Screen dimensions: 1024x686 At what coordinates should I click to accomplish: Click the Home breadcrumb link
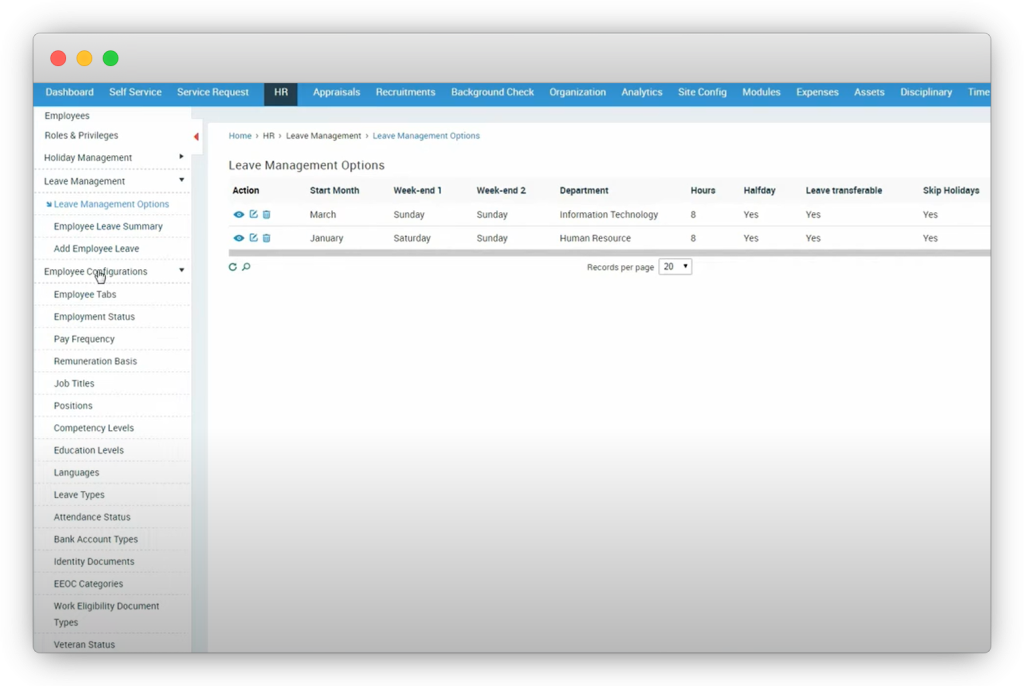(x=240, y=136)
